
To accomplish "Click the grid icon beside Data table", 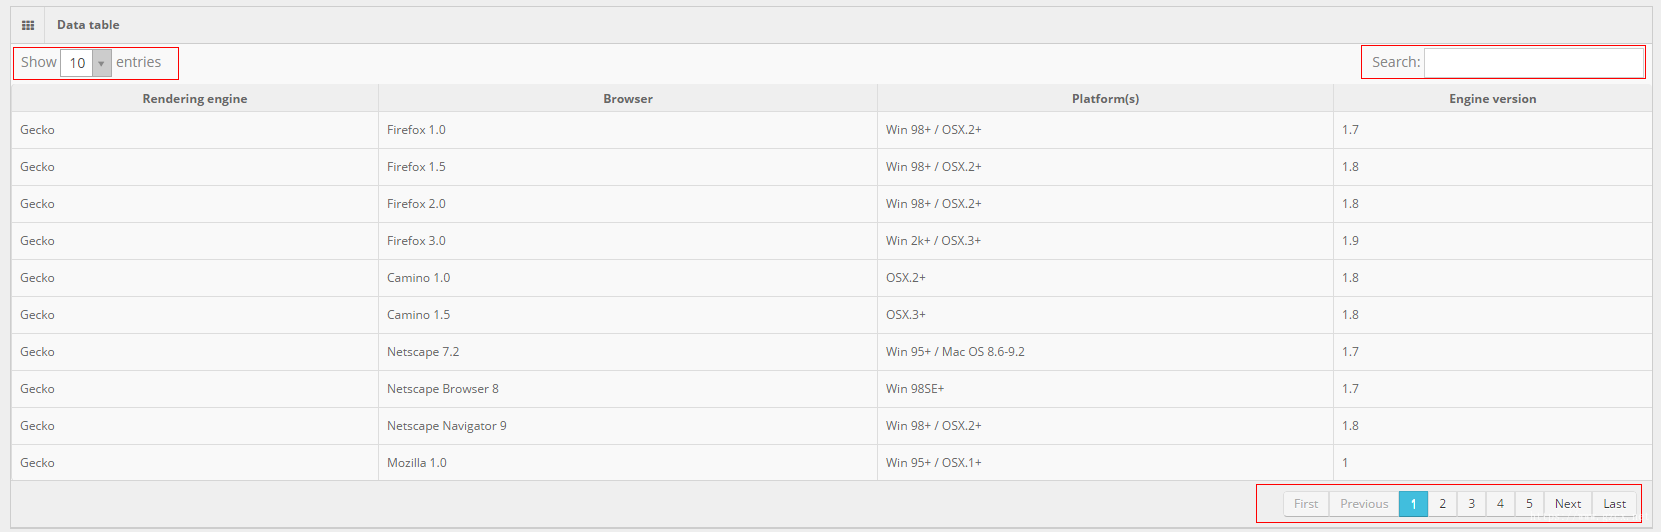I will (x=28, y=25).
